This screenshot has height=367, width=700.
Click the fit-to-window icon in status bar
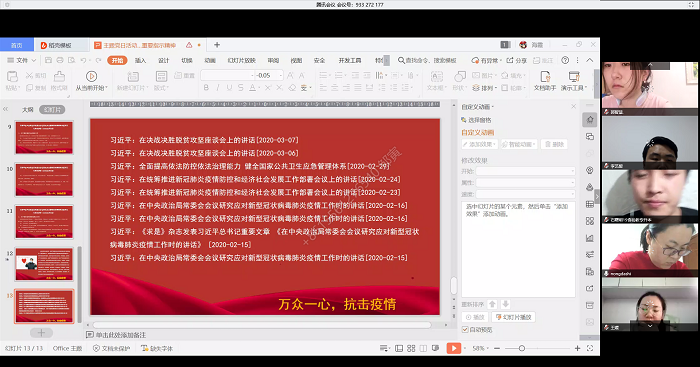[590, 348]
